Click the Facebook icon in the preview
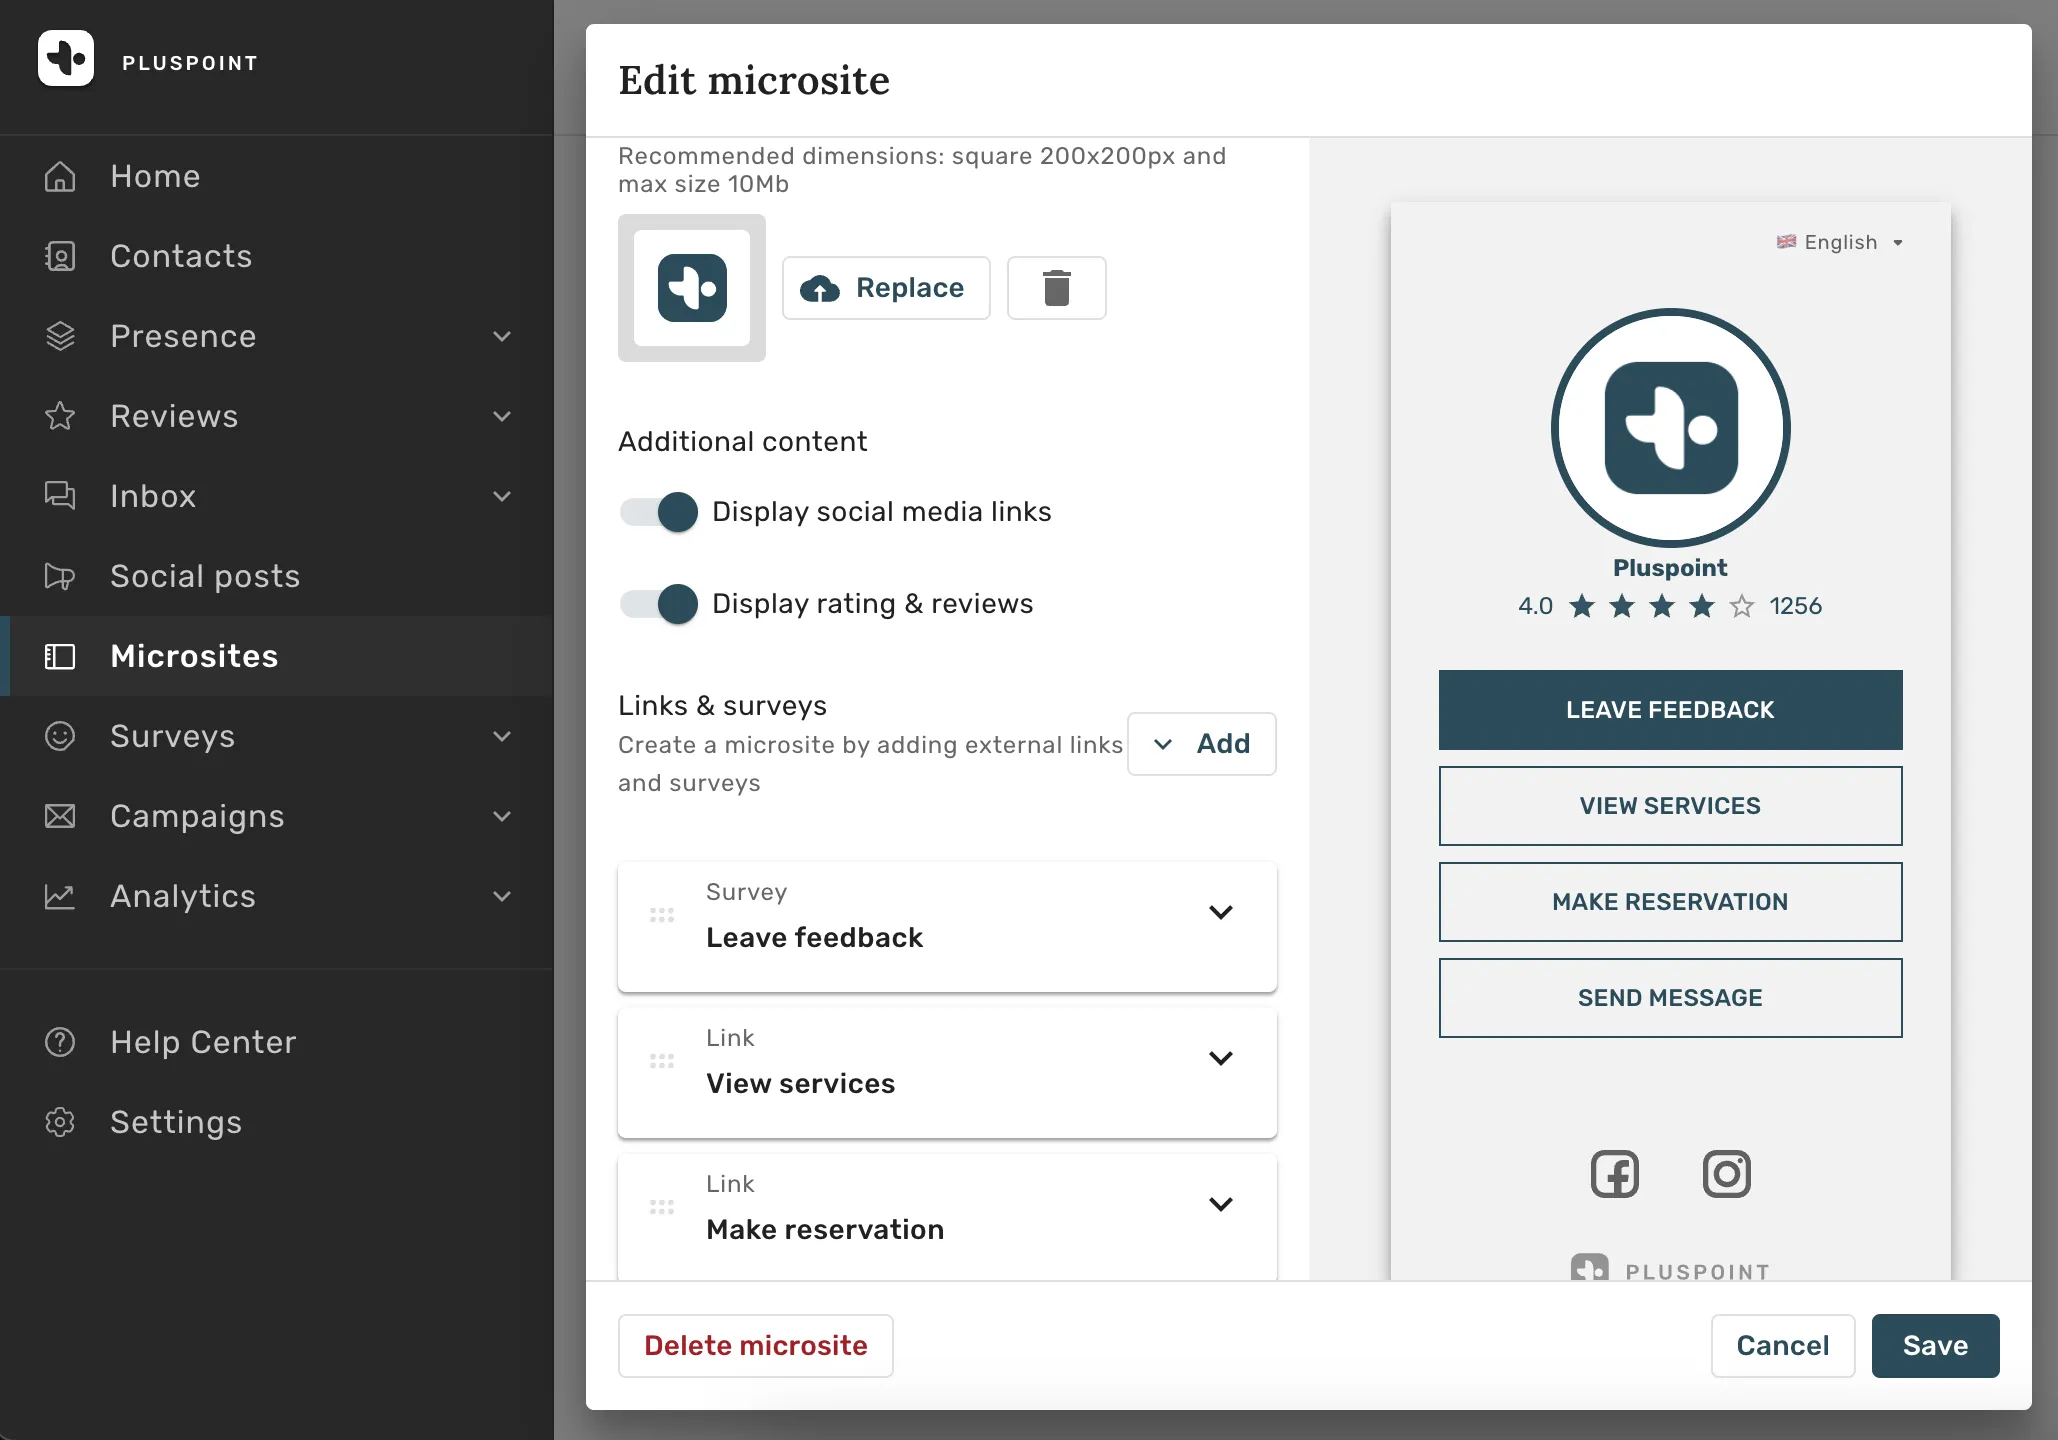 point(1614,1174)
